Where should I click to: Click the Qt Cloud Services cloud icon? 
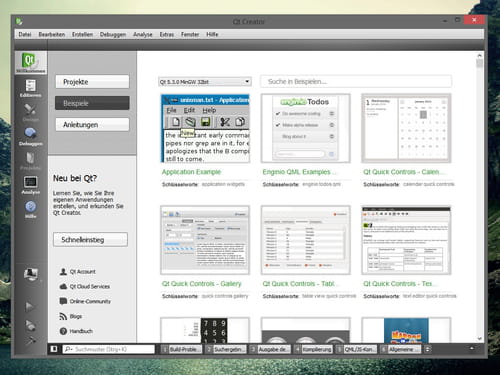point(63,286)
